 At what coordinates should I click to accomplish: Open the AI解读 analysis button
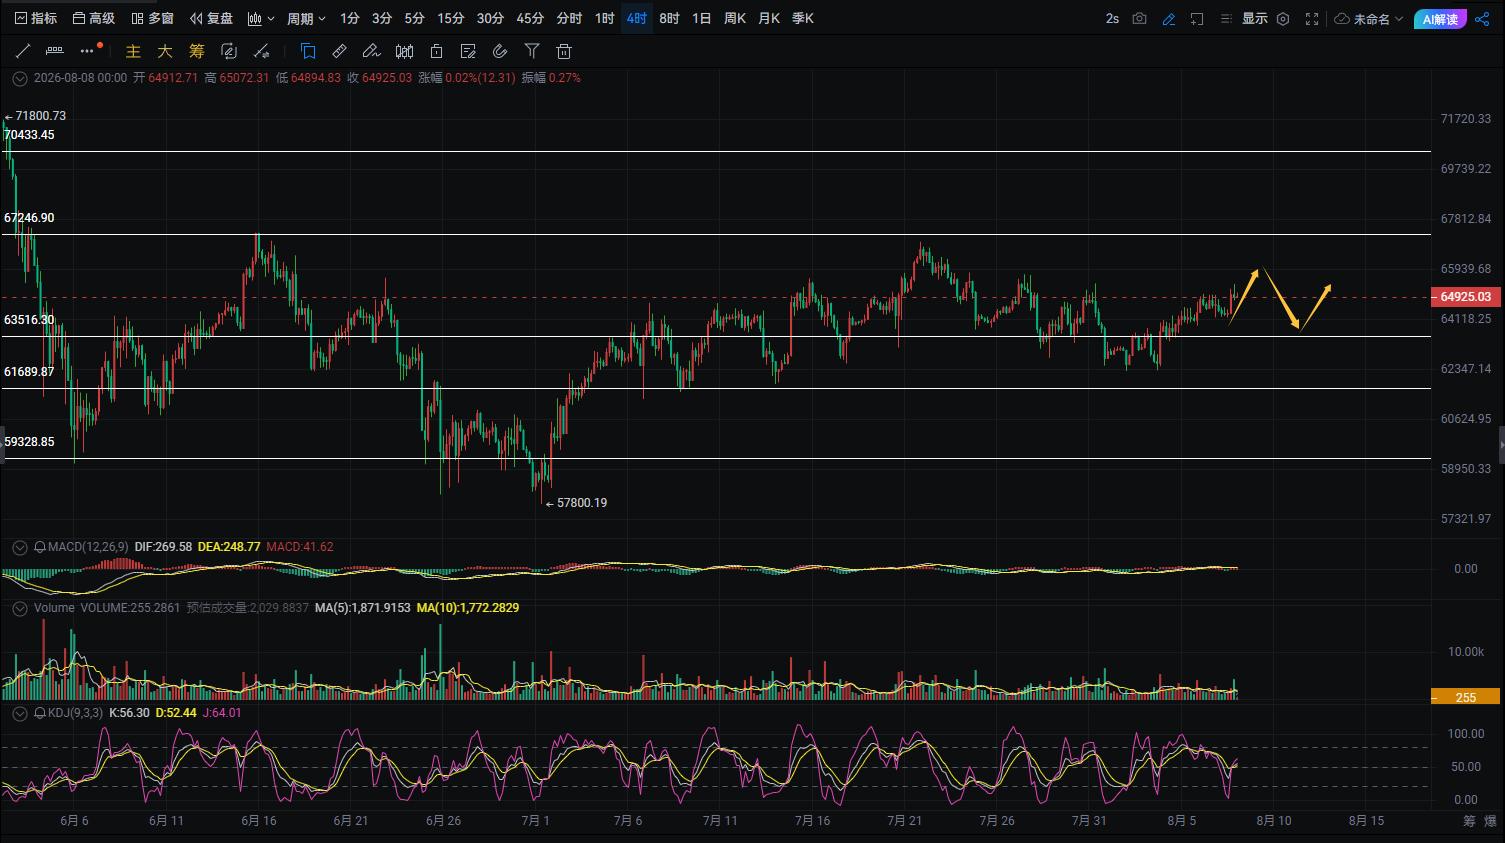click(1440, 19)
